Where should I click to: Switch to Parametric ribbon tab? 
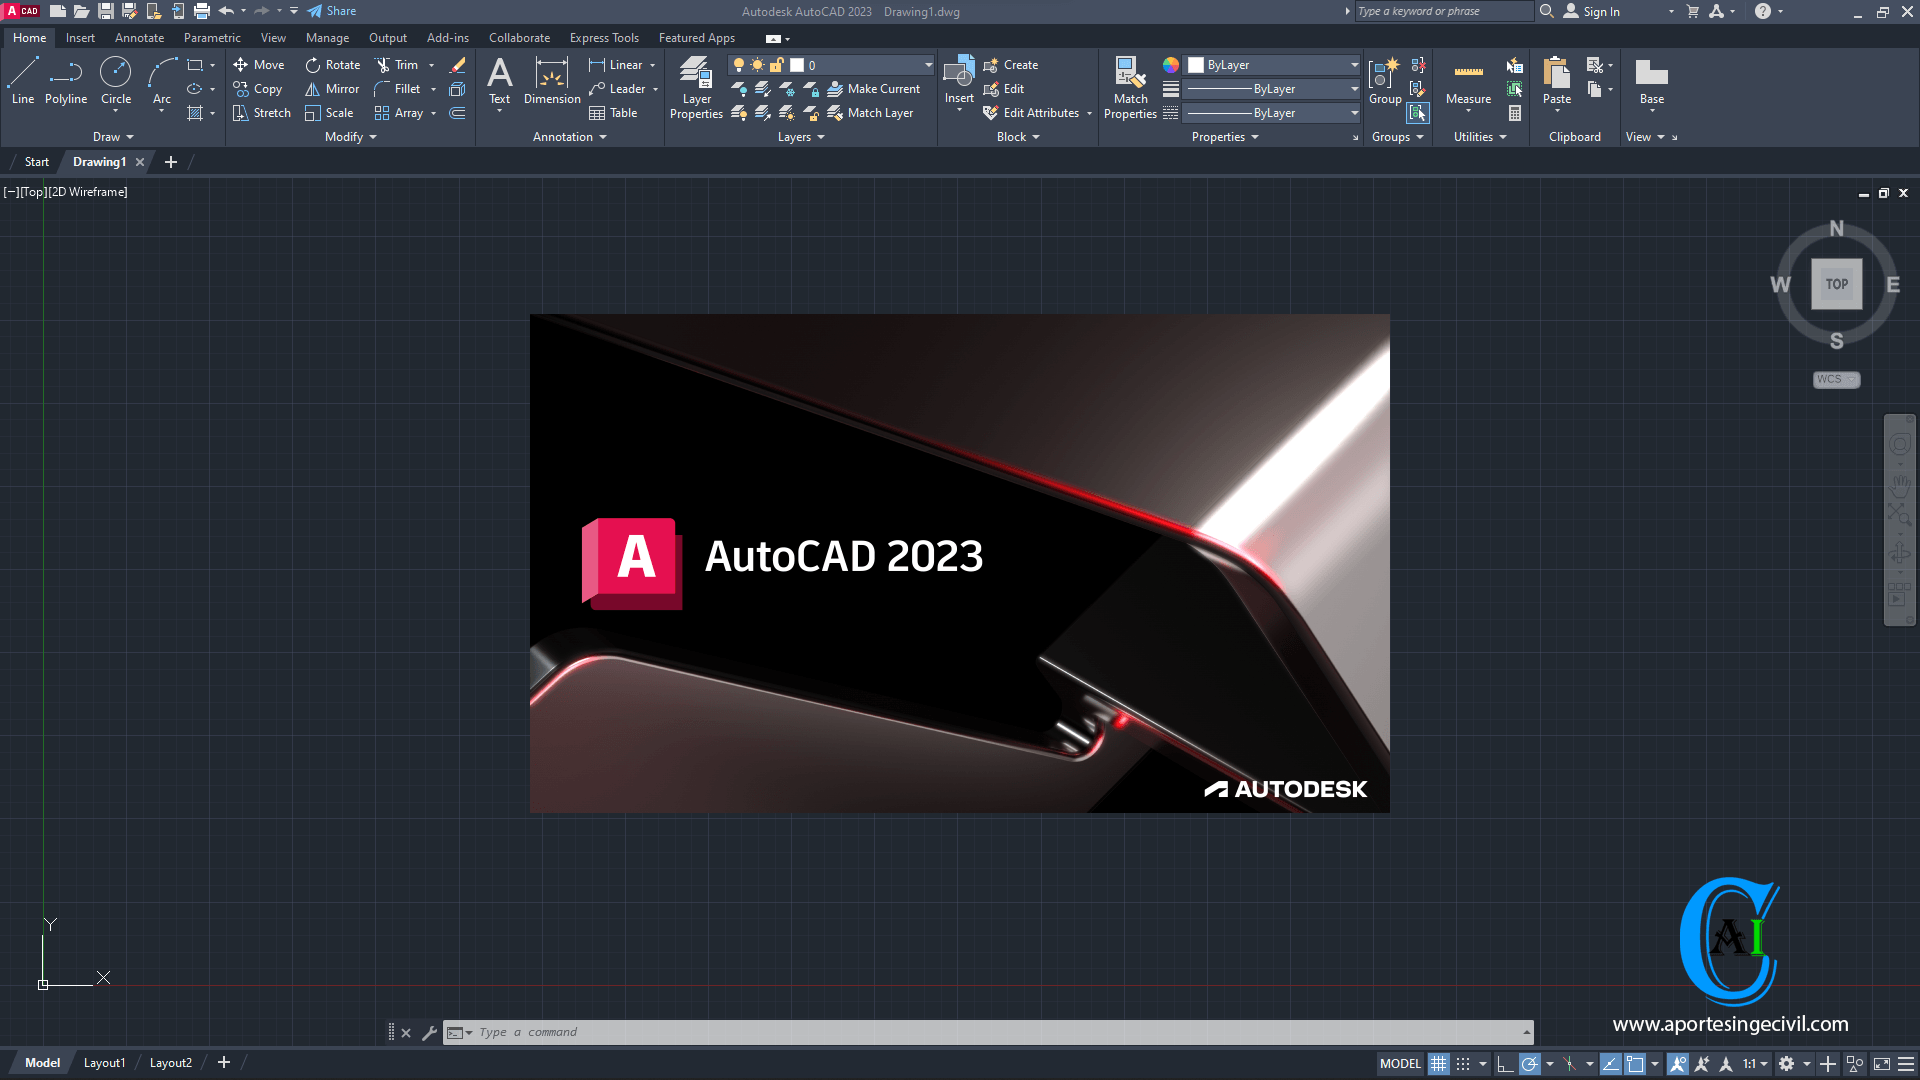coord(212,38)
